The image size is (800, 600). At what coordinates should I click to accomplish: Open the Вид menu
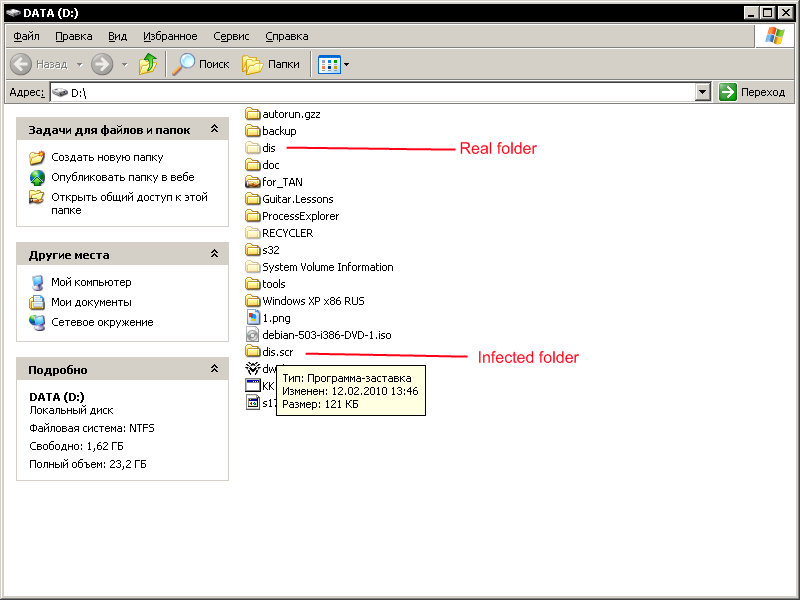(x=117, y=36)
